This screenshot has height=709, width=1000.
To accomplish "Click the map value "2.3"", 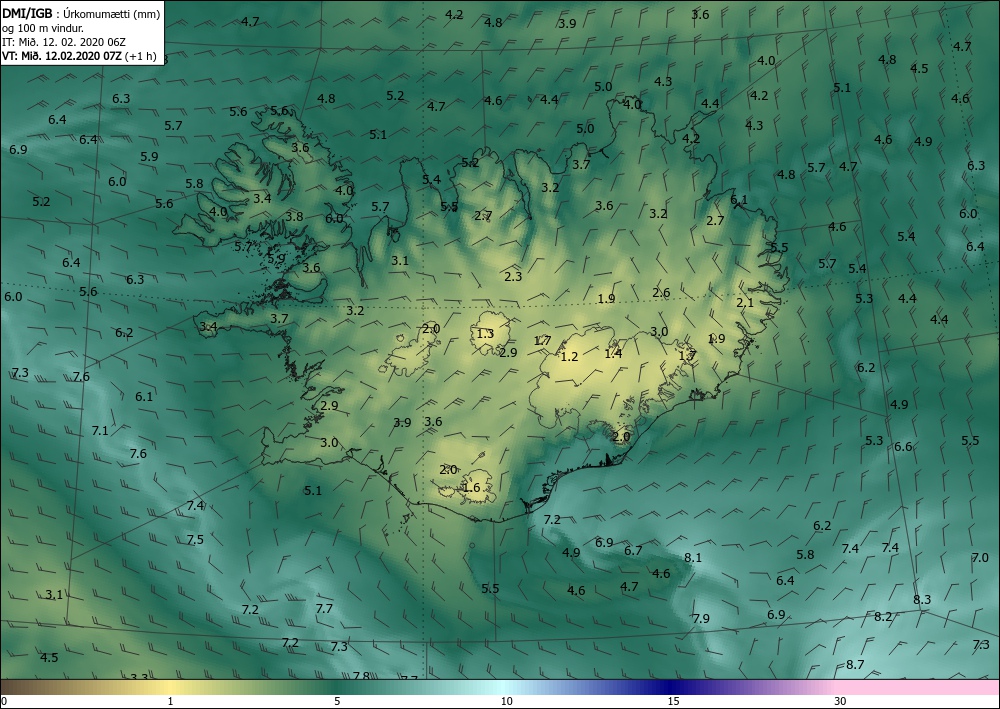I will (x=513, y=277).
